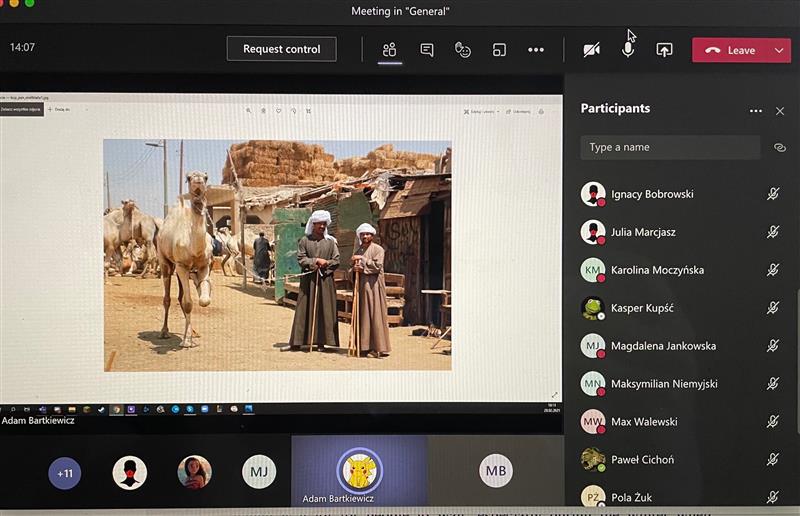Toggle the camera on or off
The height and width of the screenshot is (516, 800).
coord(592,49)
